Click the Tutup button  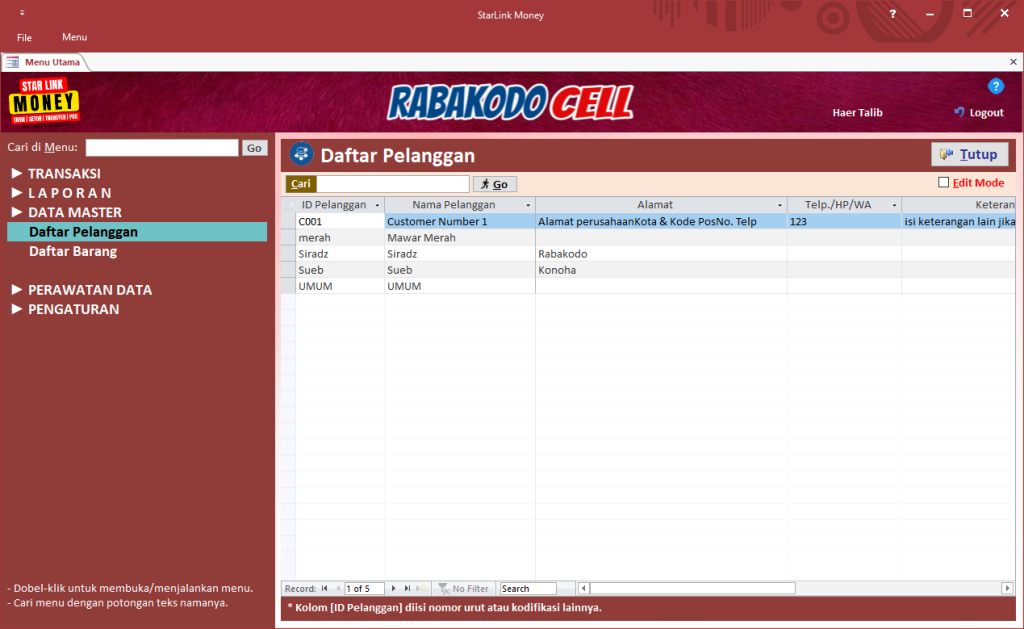(x=969, y=154)
